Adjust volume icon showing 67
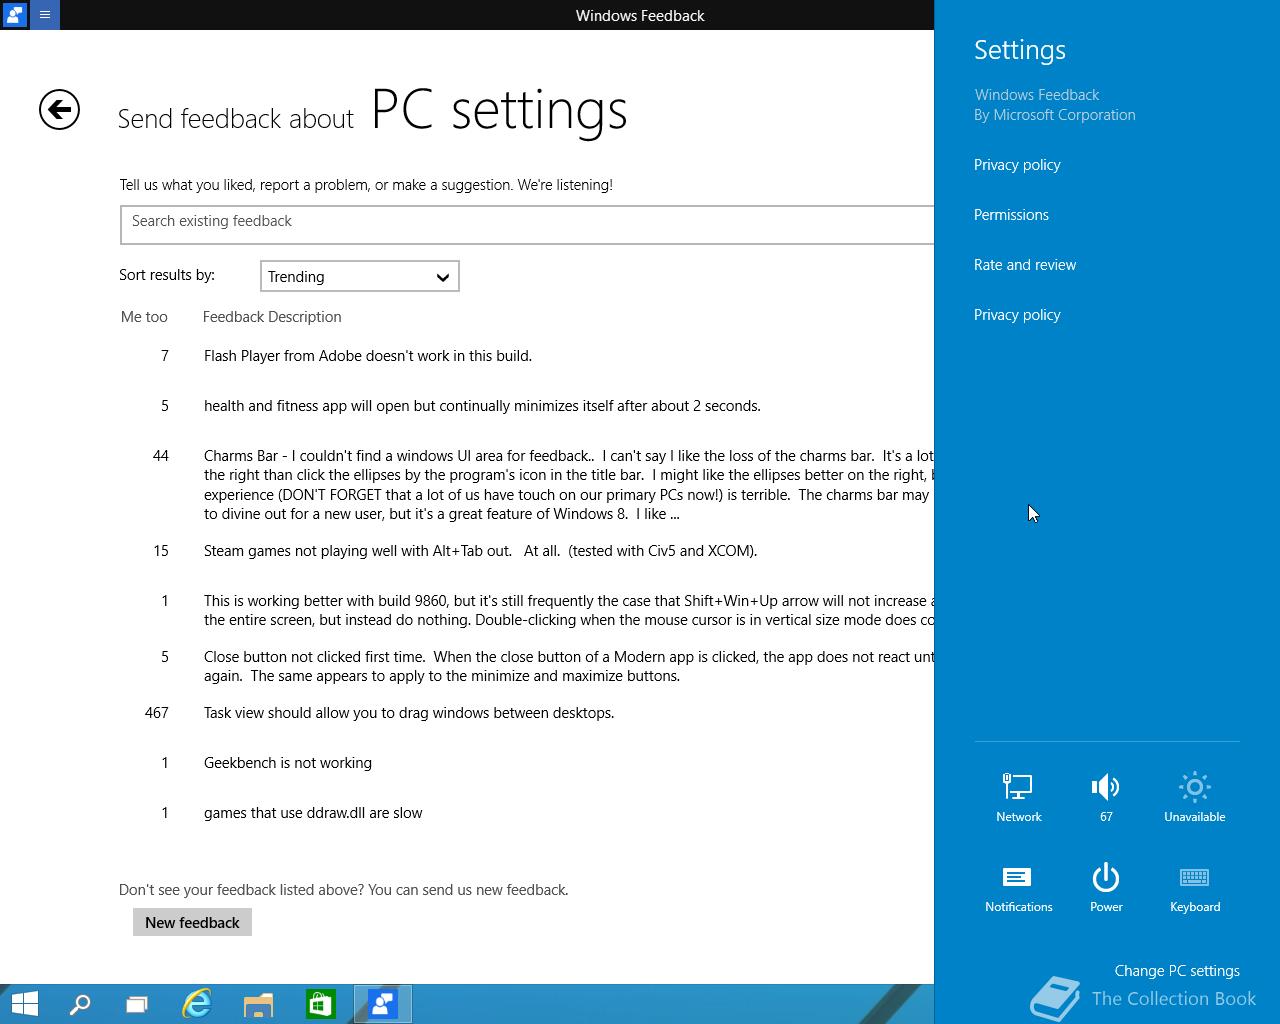Image resolution: width=1280 pixels, height=1024 pixels. [x=1106, y=797]
